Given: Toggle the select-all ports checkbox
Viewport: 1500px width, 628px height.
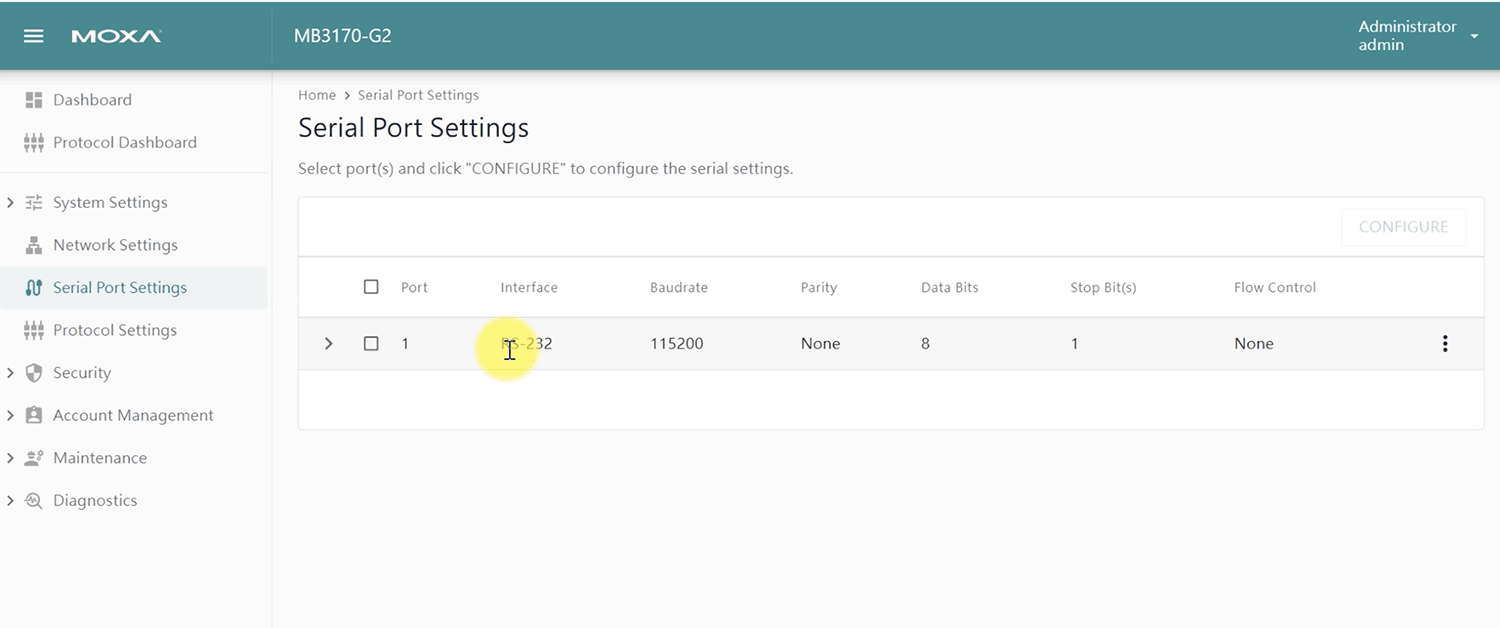Looking at the screenshot, I should pos(371,287).
